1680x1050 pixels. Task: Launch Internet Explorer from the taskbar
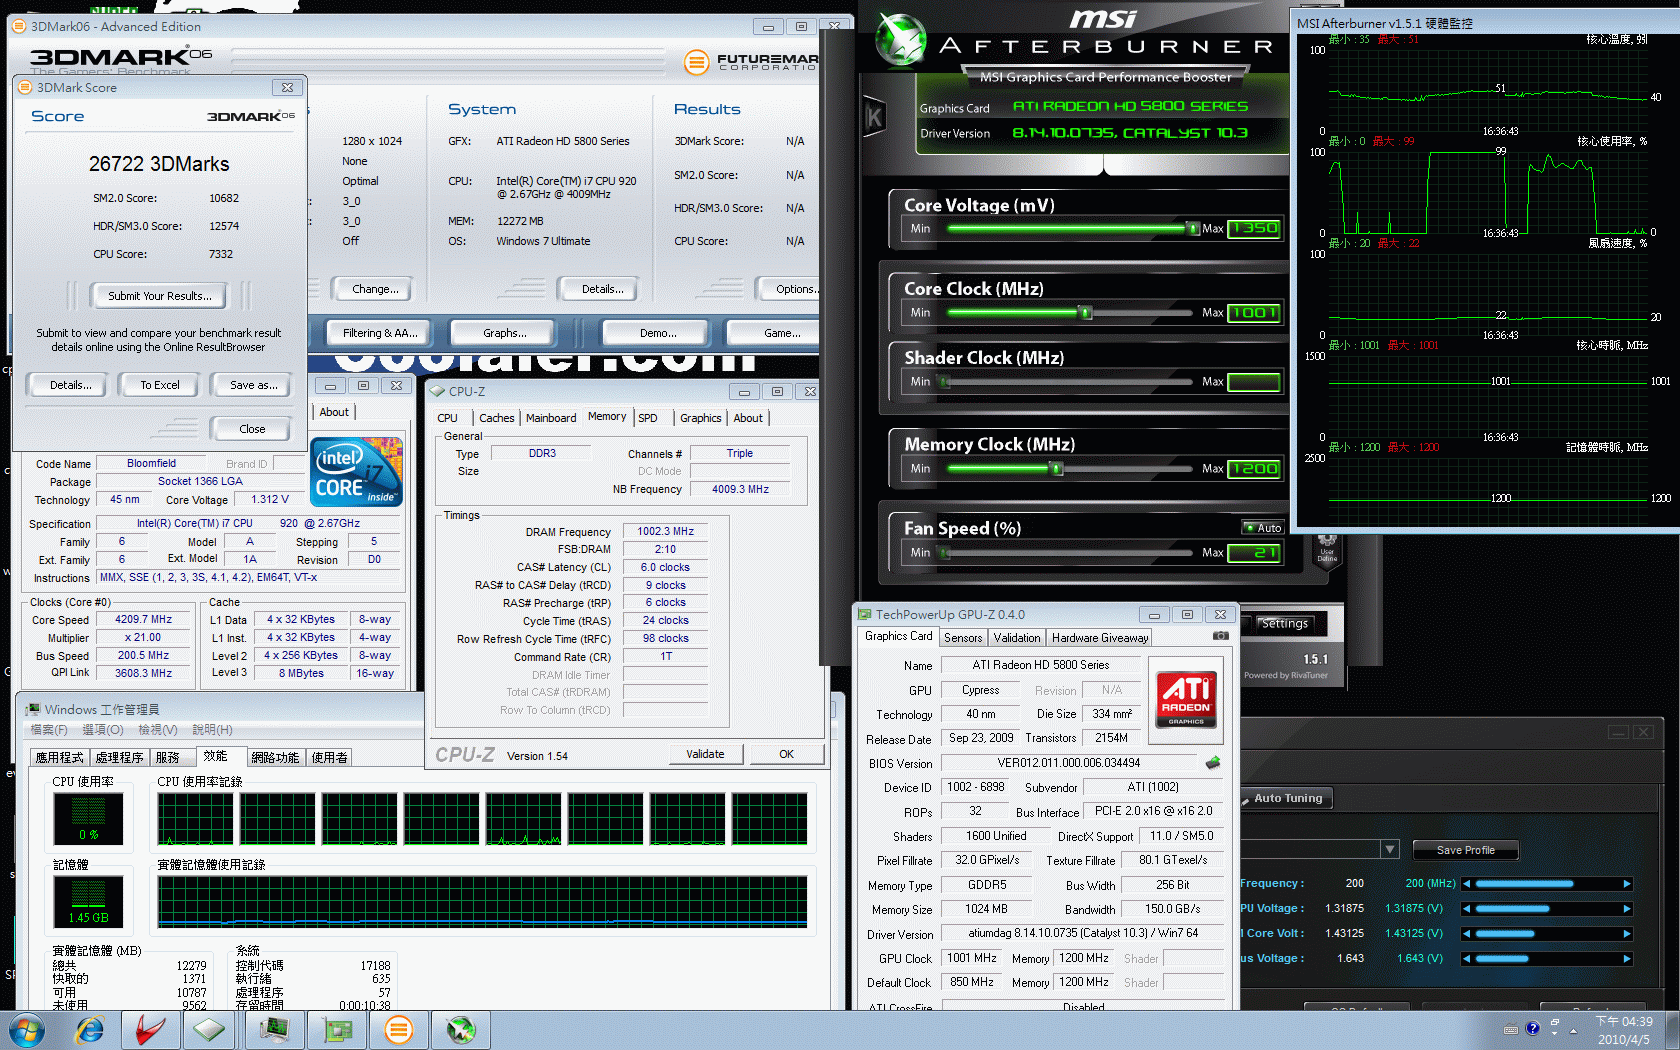click(90, 1030)
